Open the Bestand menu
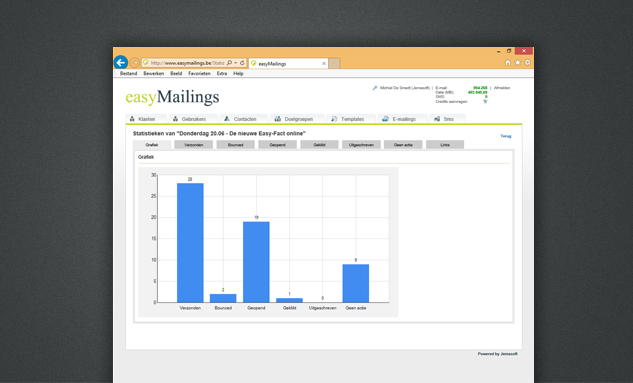Screen dimensions: 633x383 (x=128, y=73)
